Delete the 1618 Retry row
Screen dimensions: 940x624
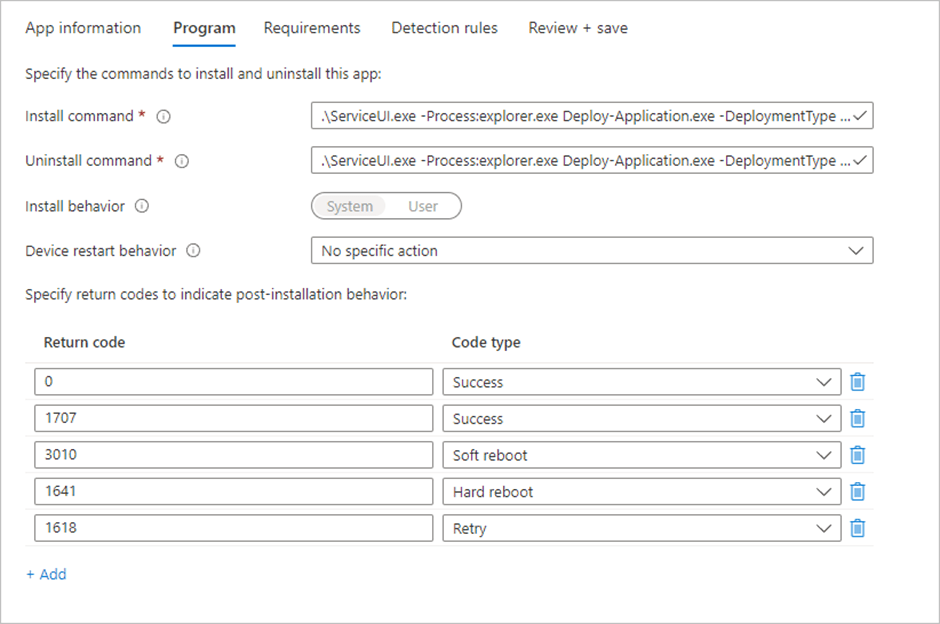857,528
